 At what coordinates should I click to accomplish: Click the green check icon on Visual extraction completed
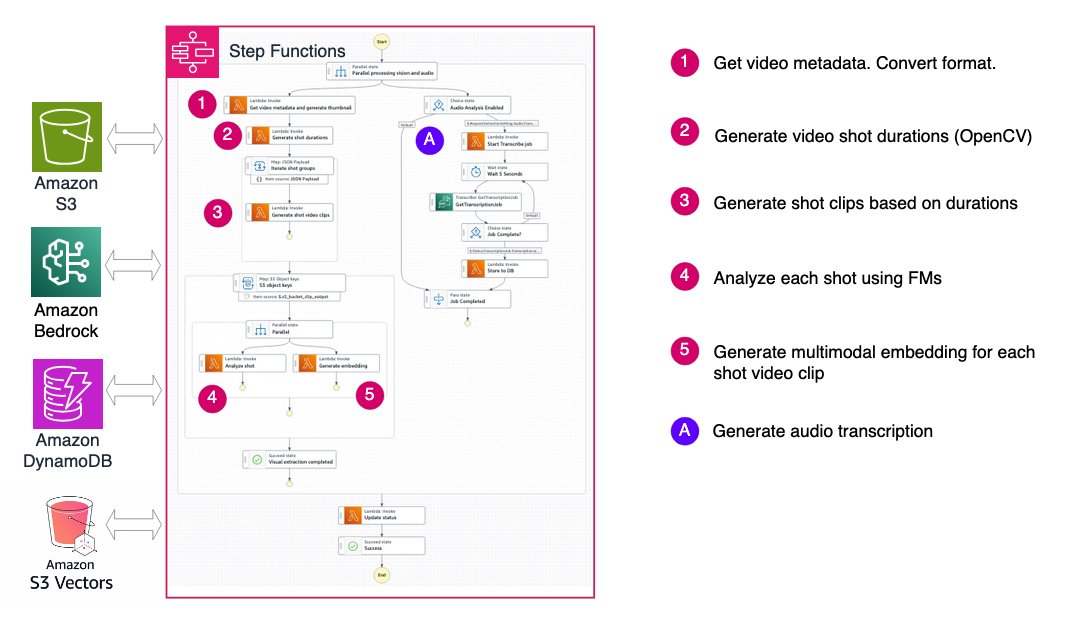coord(256,459)
